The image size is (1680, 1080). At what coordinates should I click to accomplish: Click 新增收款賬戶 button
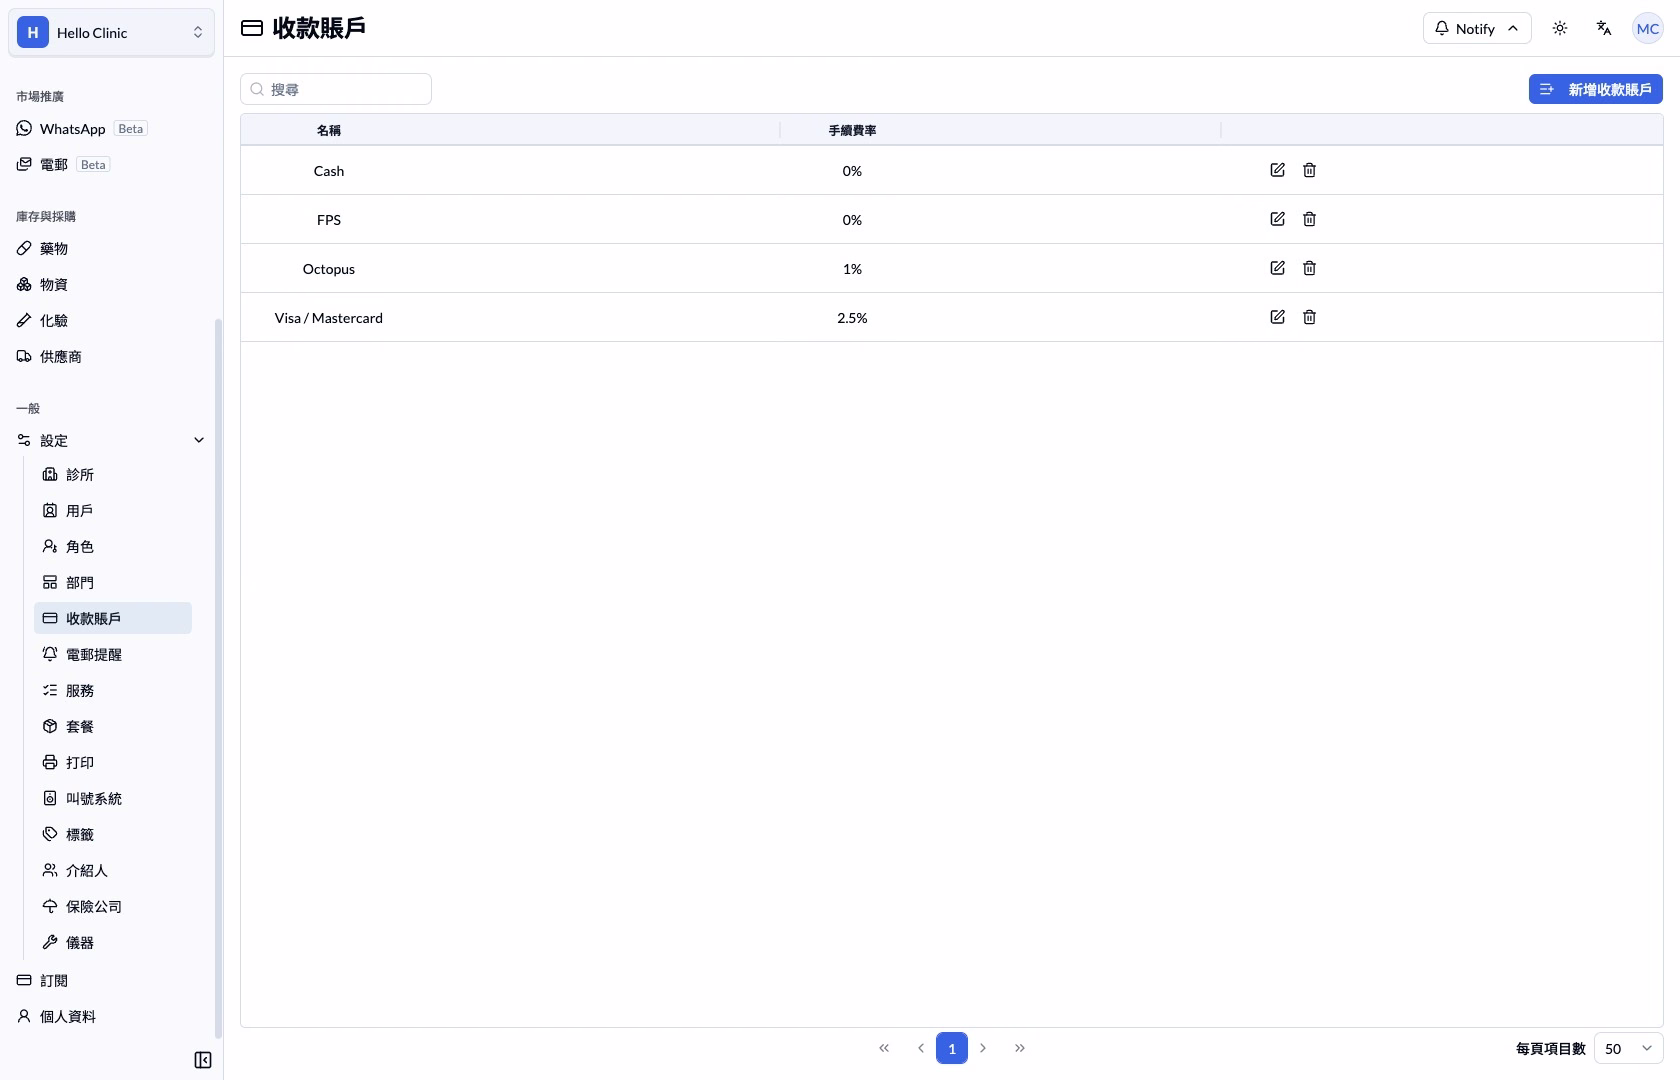pyautogui.click(x=1596, y=89)
